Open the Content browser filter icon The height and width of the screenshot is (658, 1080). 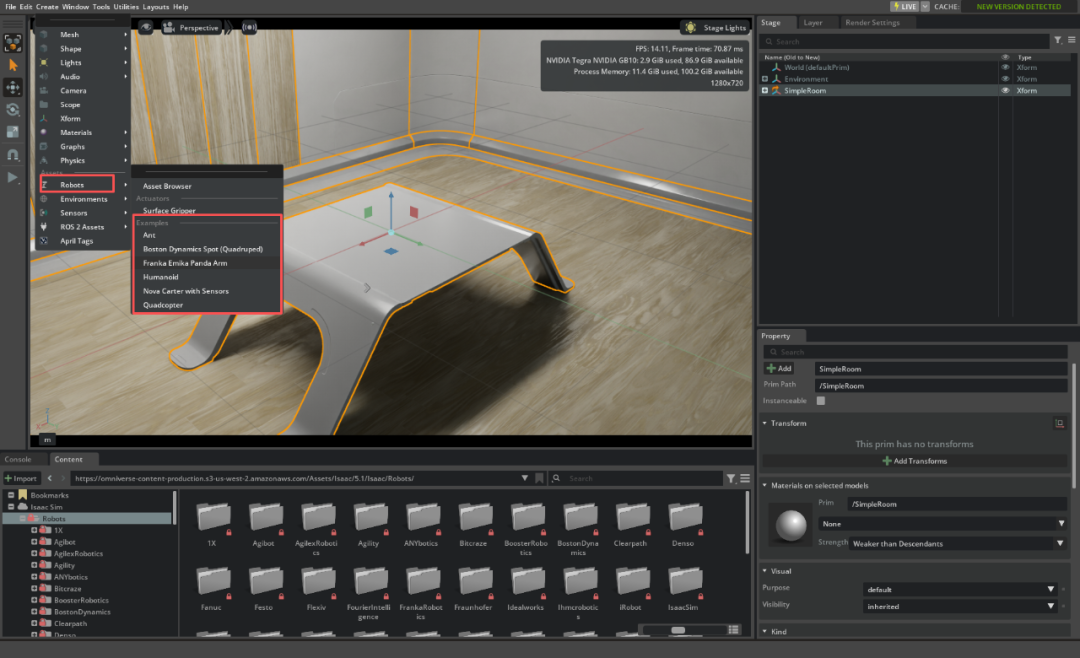coord(731,478)
